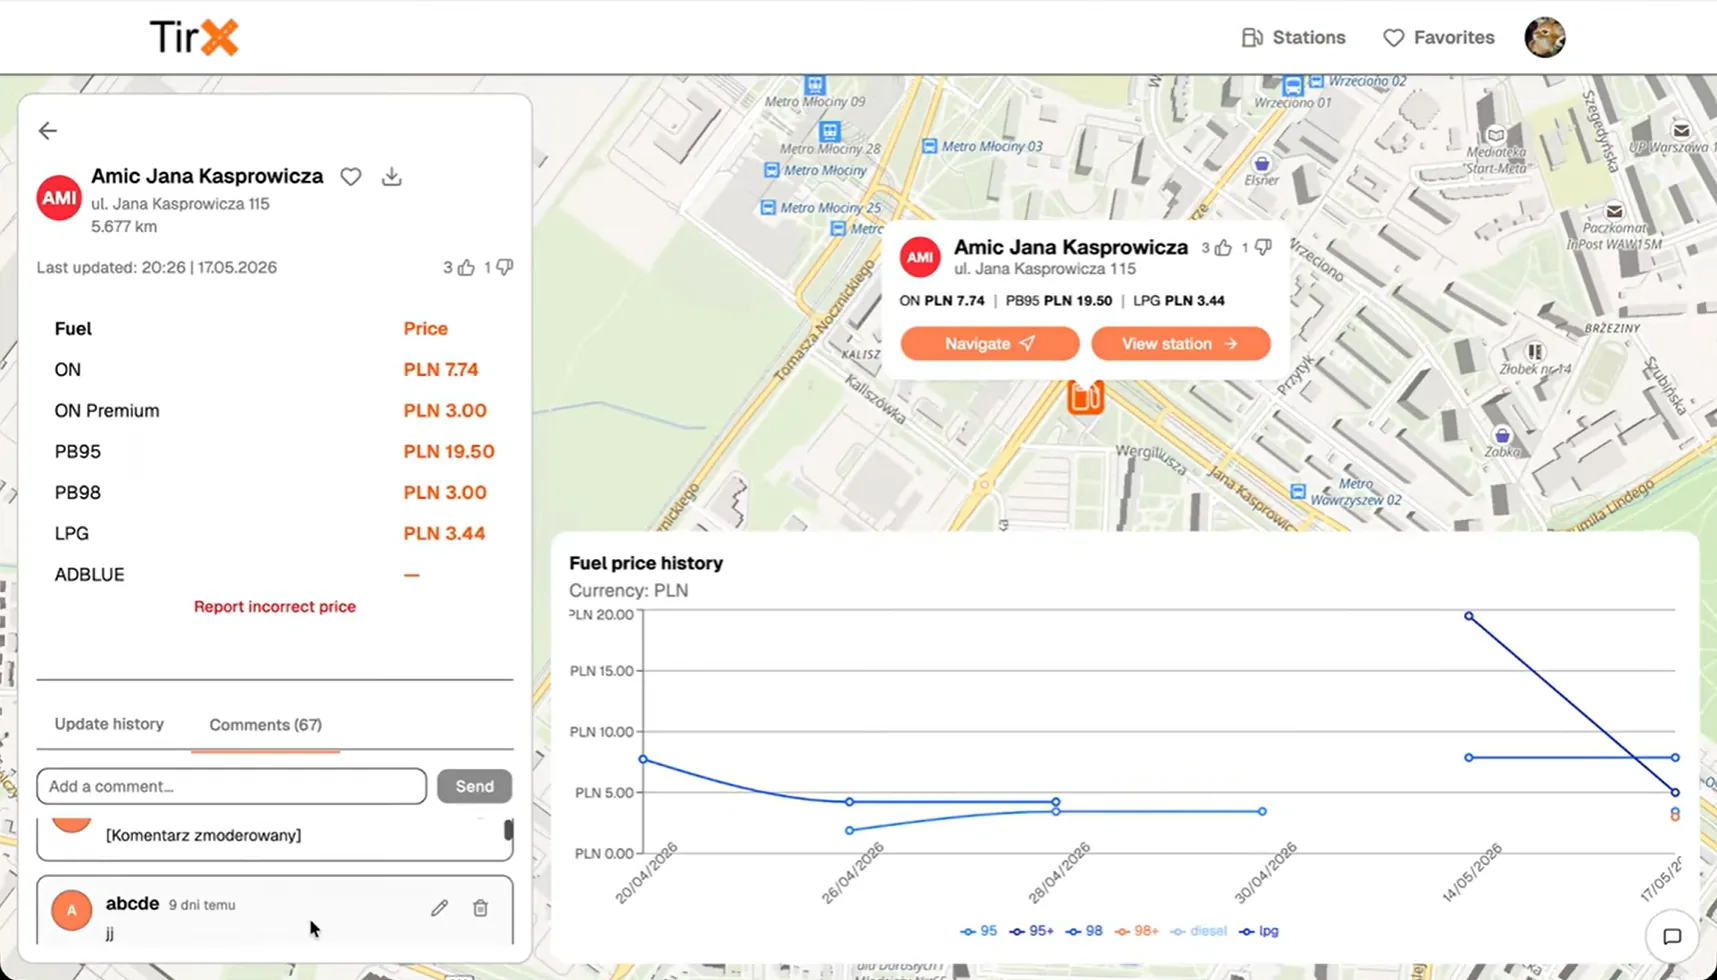Viewport: 1717px width, 980px height.
Task: Click thumbs down icon in map popup
Action: (x=1263, y=247)
